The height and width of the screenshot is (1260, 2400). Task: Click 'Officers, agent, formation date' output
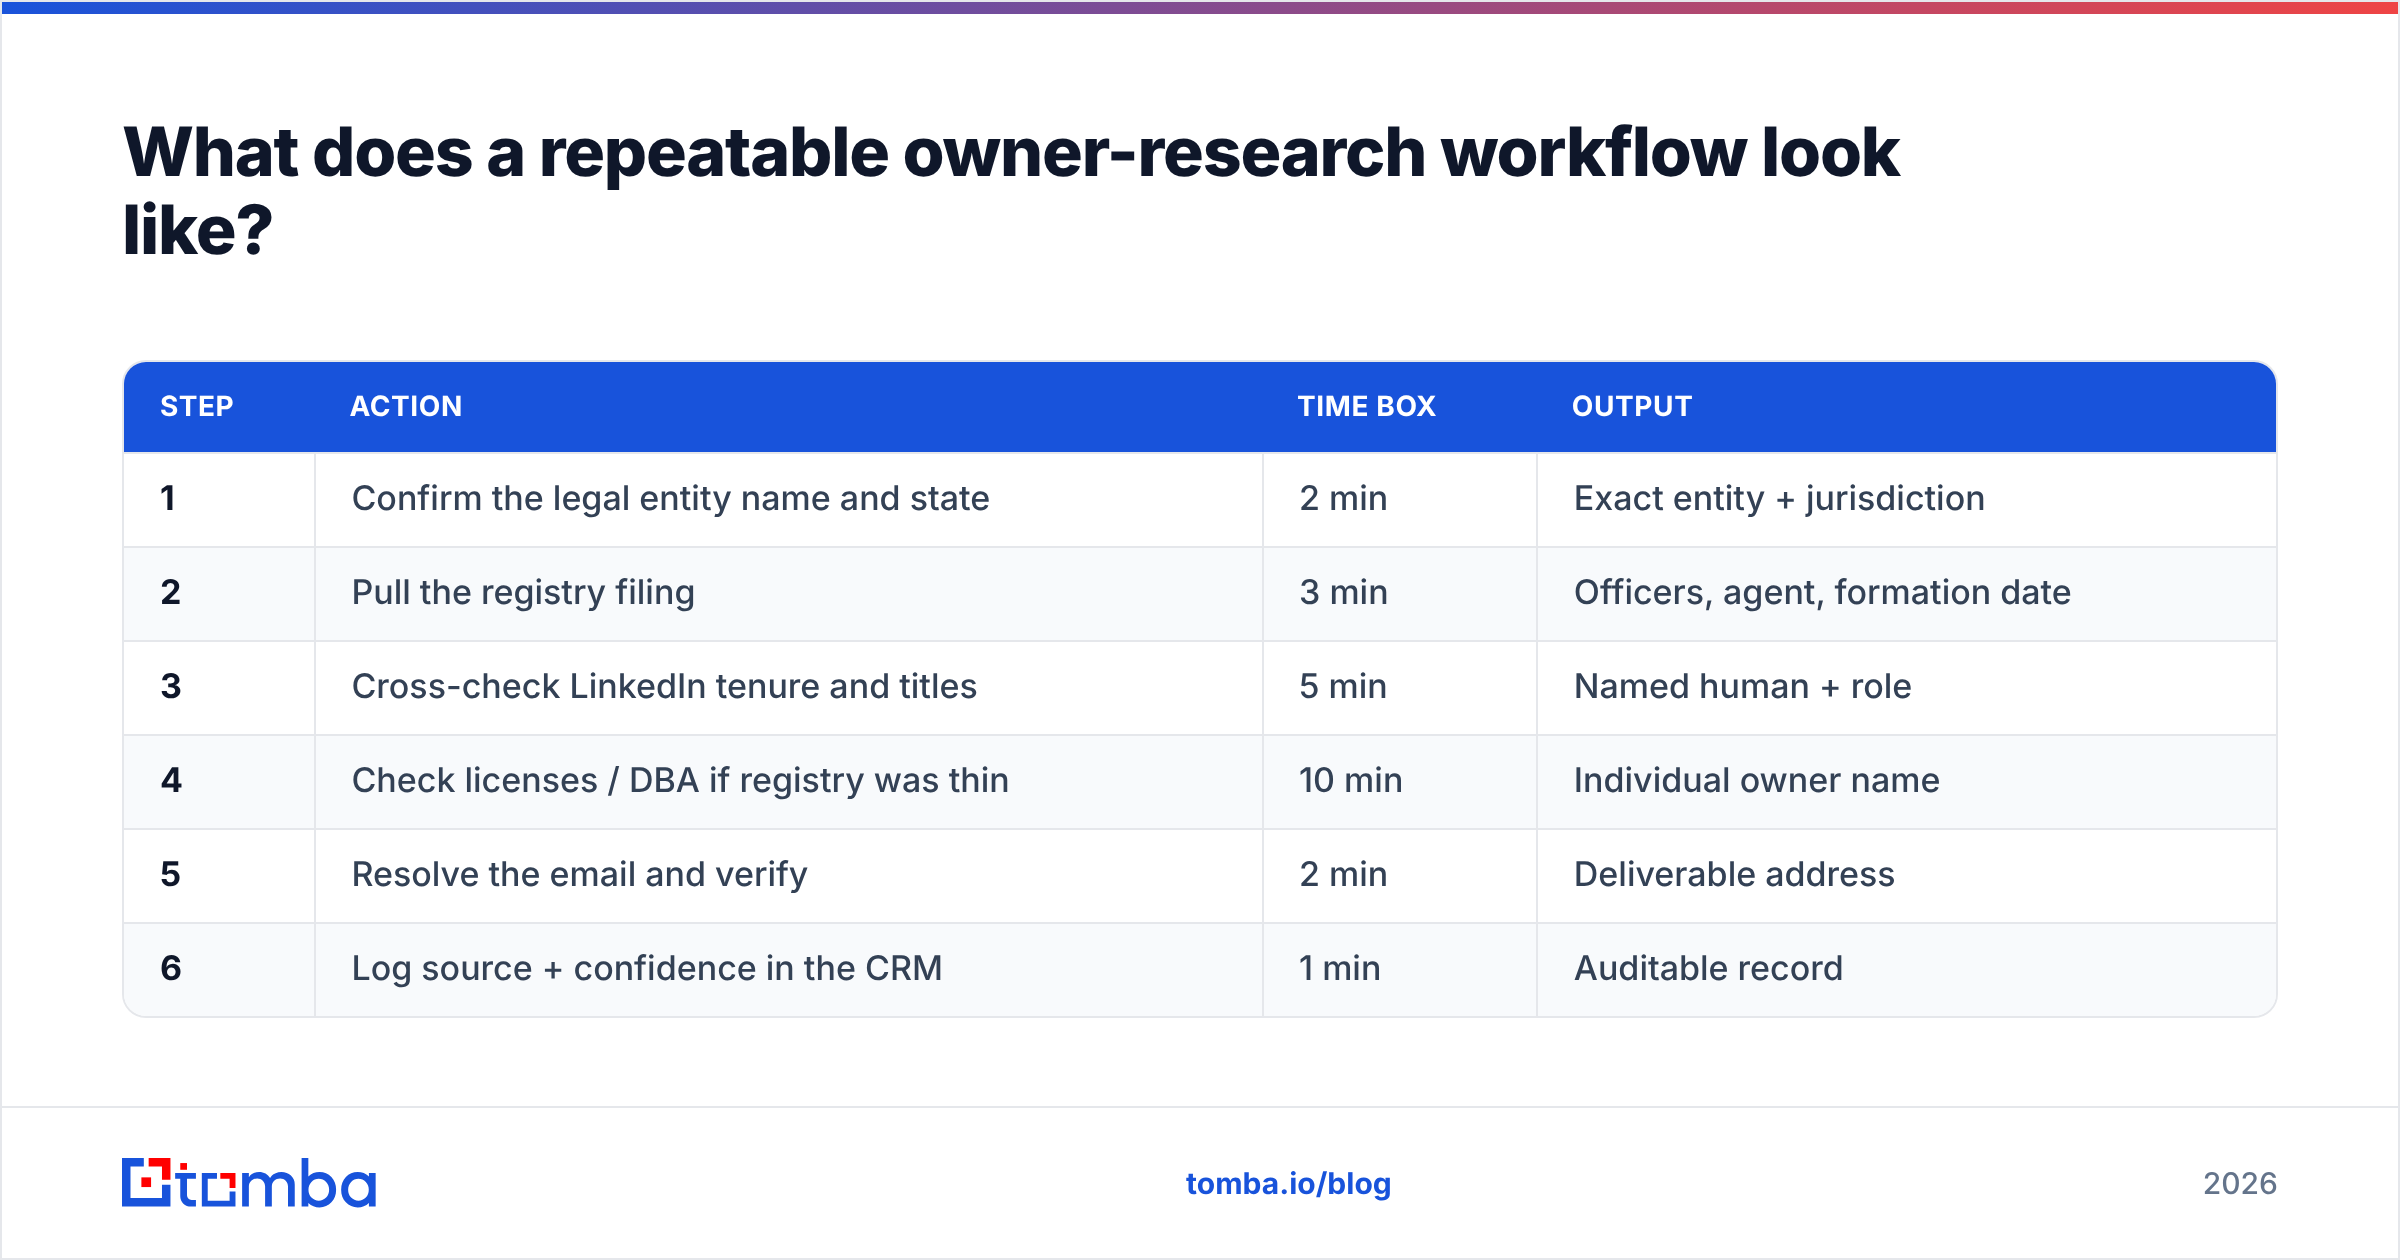tap(1822, 592)
